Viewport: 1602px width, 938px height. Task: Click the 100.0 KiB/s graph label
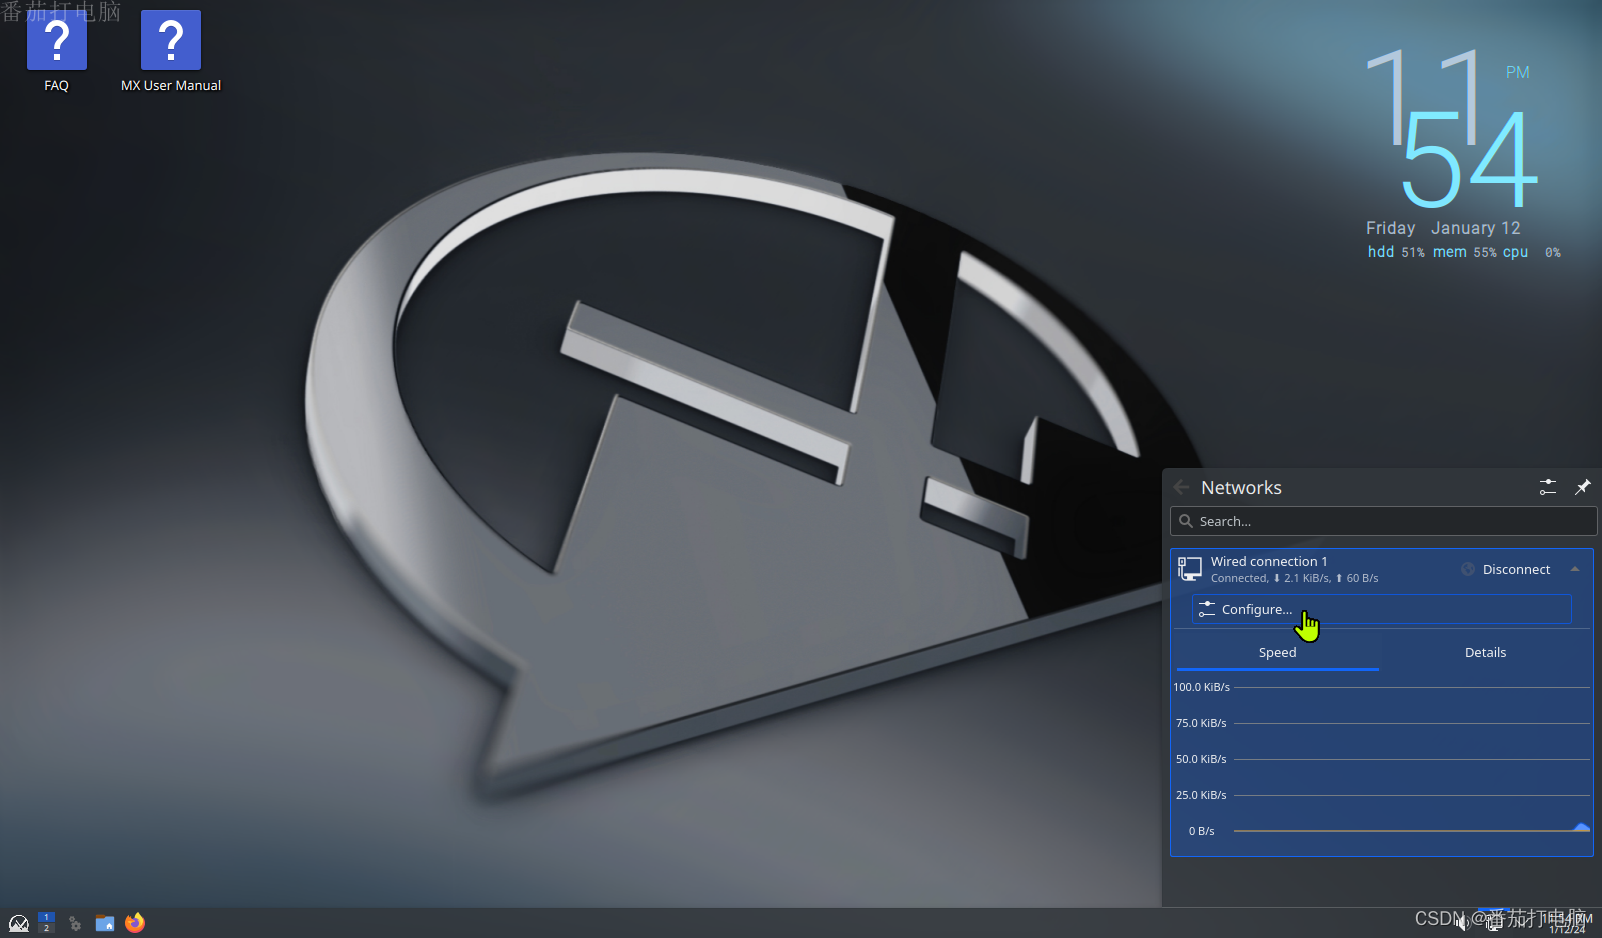1201,687
